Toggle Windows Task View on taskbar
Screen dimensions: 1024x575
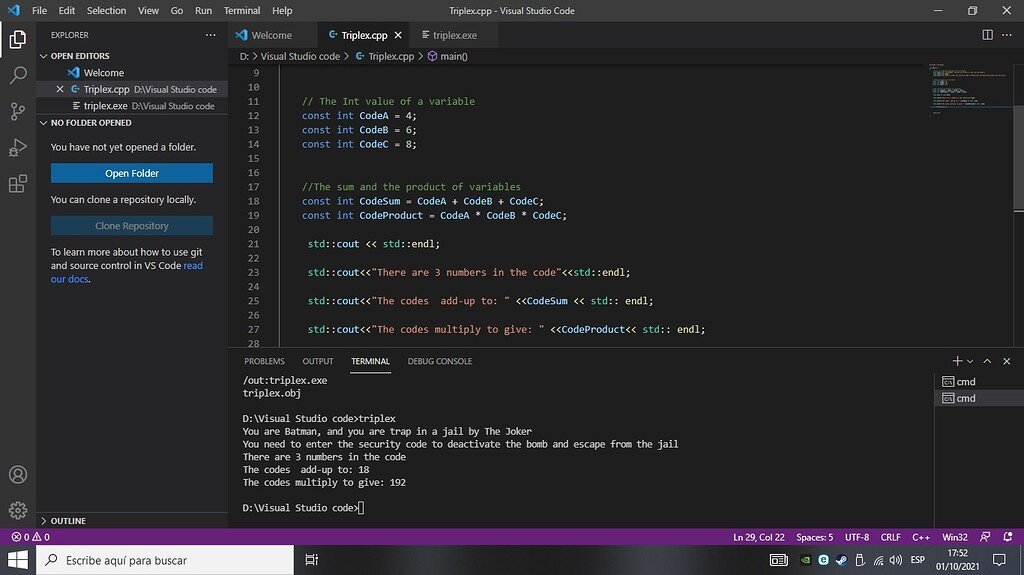coord(311,560)
